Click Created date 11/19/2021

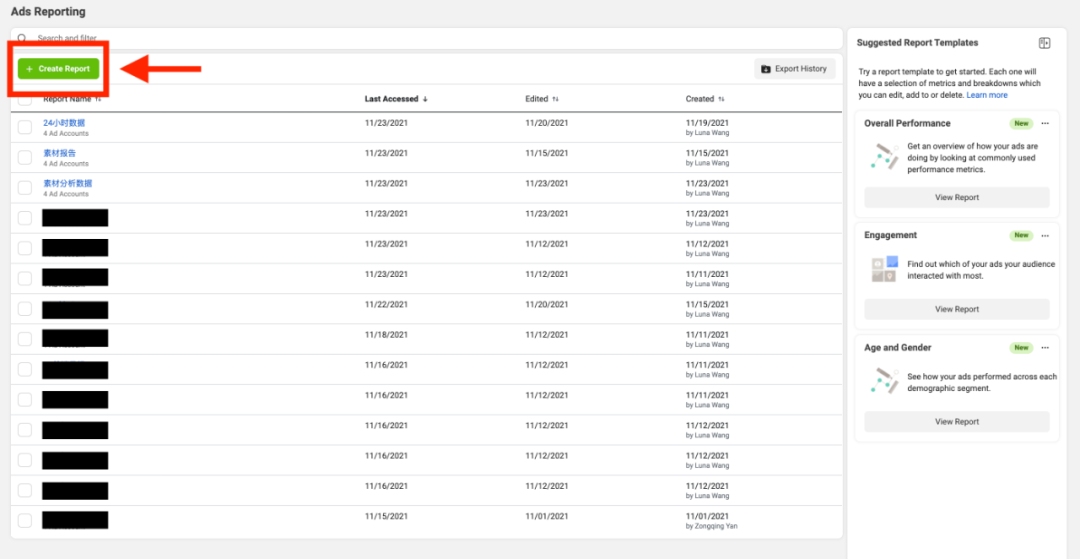click(707, 123)
